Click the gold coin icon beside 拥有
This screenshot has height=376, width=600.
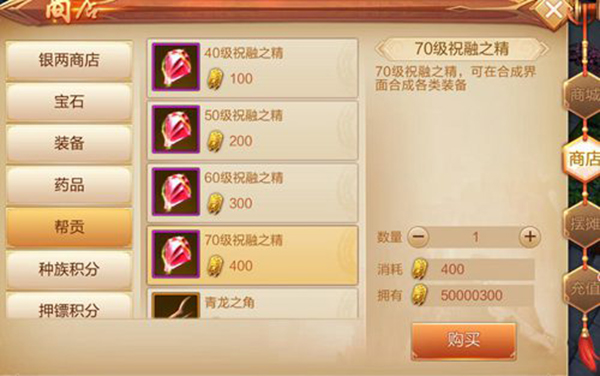tap(420, 295)
